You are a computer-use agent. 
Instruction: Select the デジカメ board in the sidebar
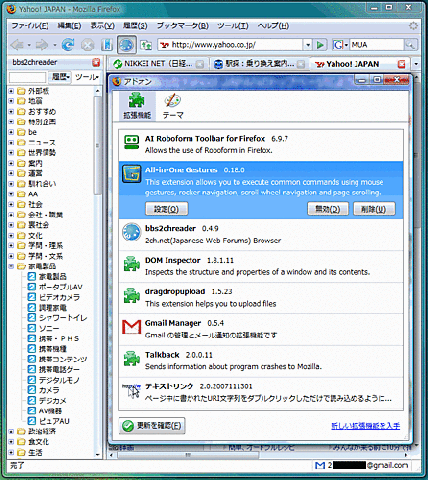[53, 400]
